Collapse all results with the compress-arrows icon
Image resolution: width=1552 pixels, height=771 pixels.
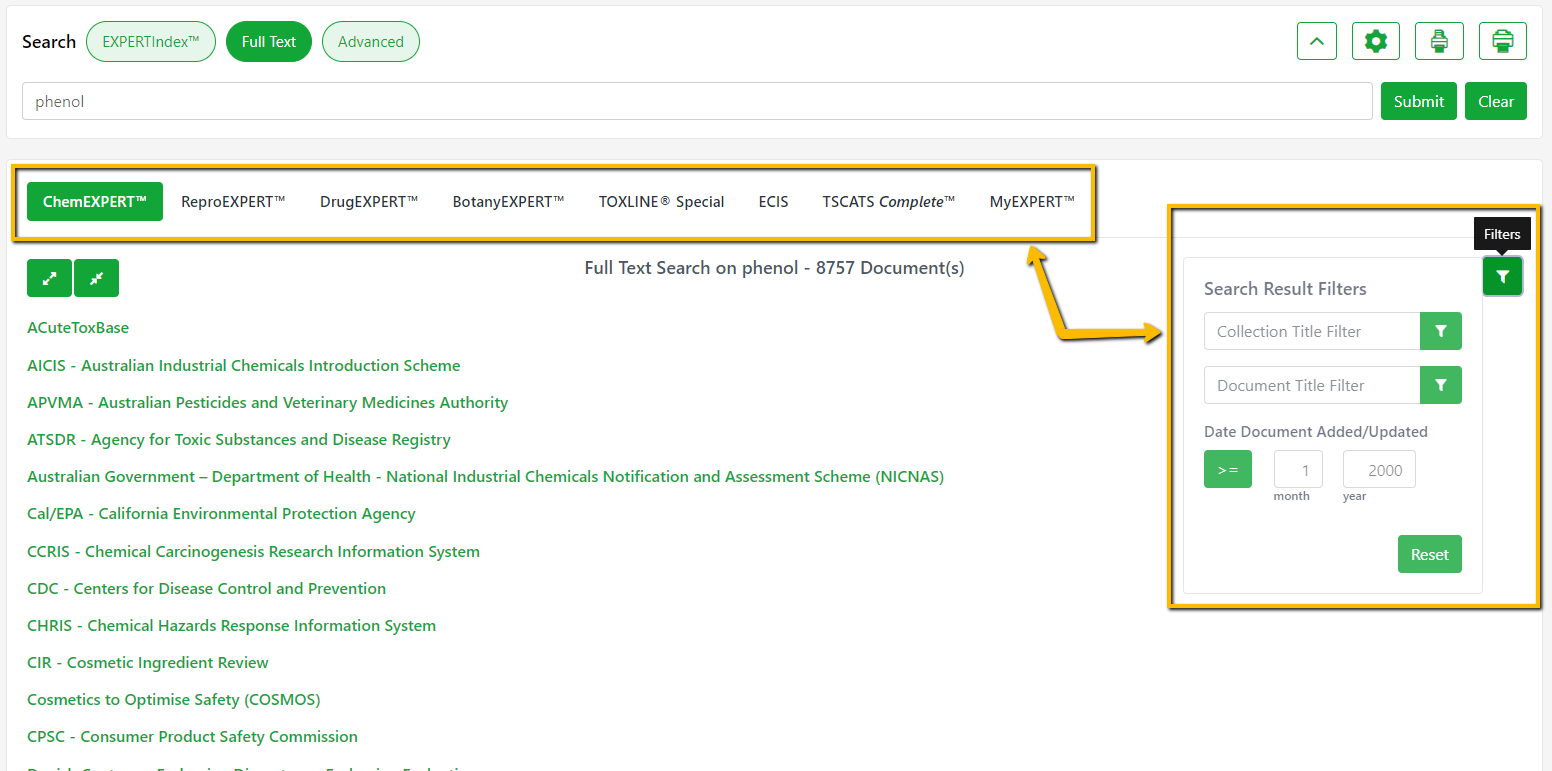tap(96, 278)
